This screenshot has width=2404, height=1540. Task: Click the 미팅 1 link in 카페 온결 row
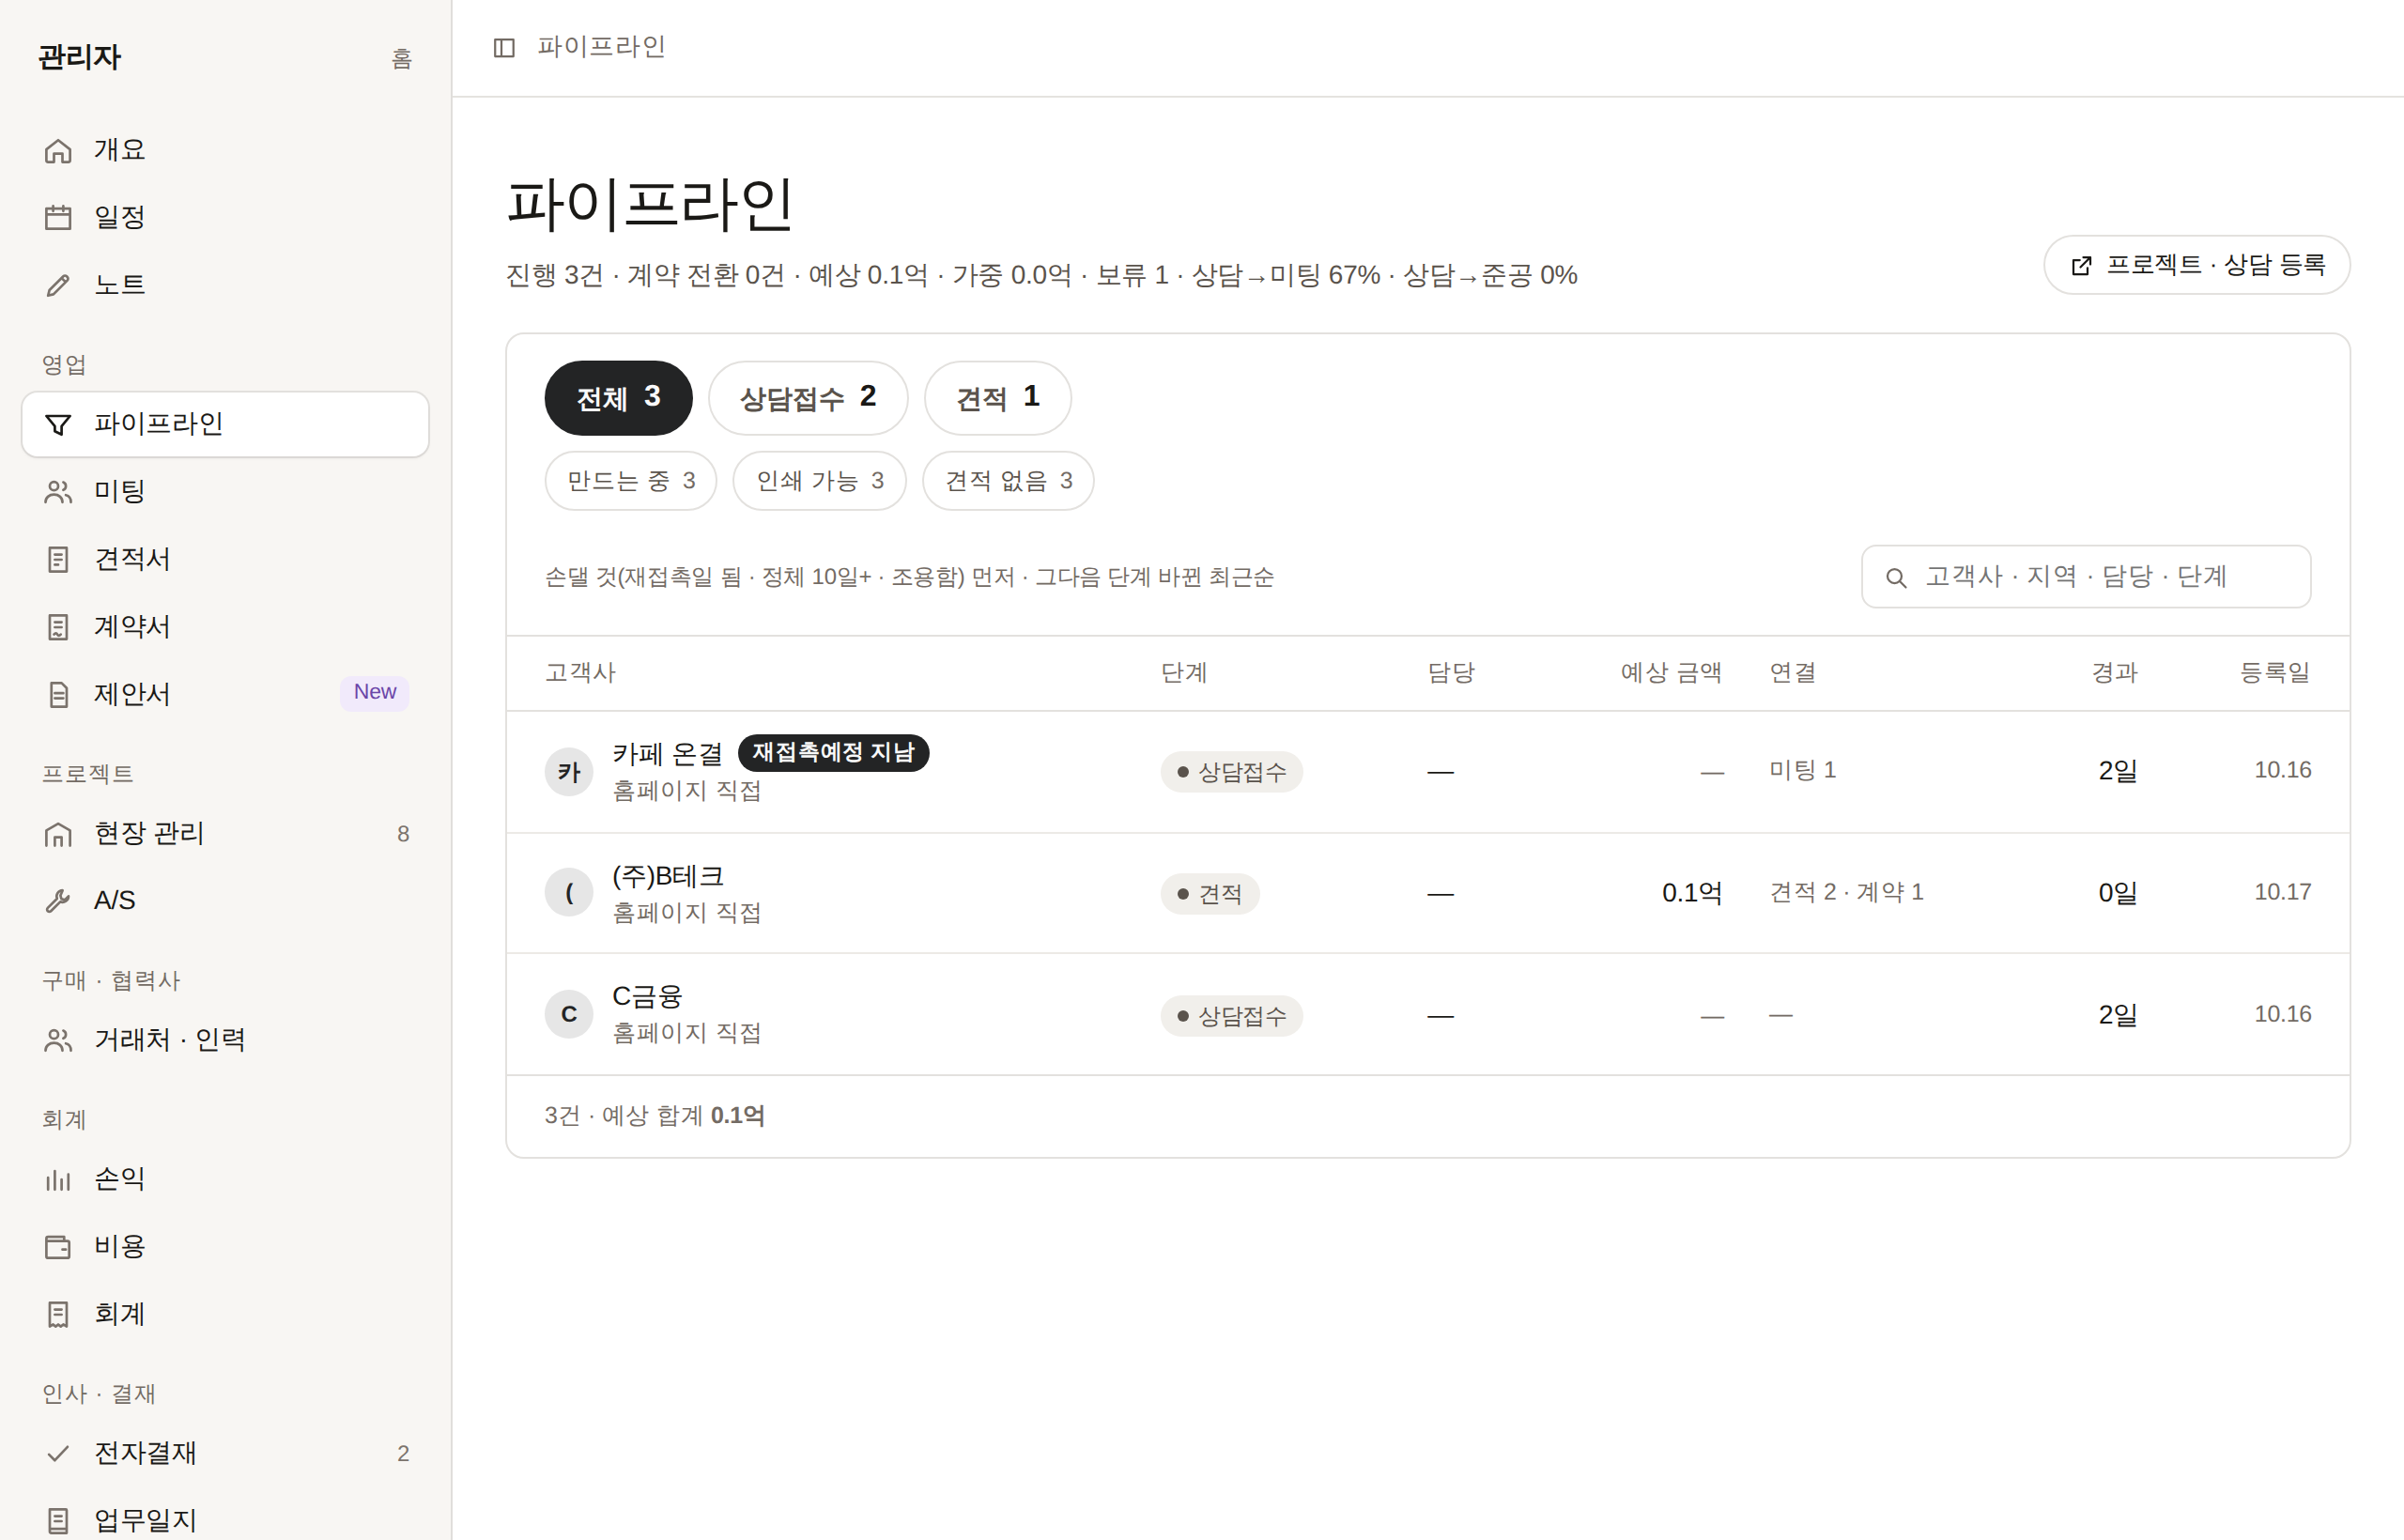click(1803, 770)
